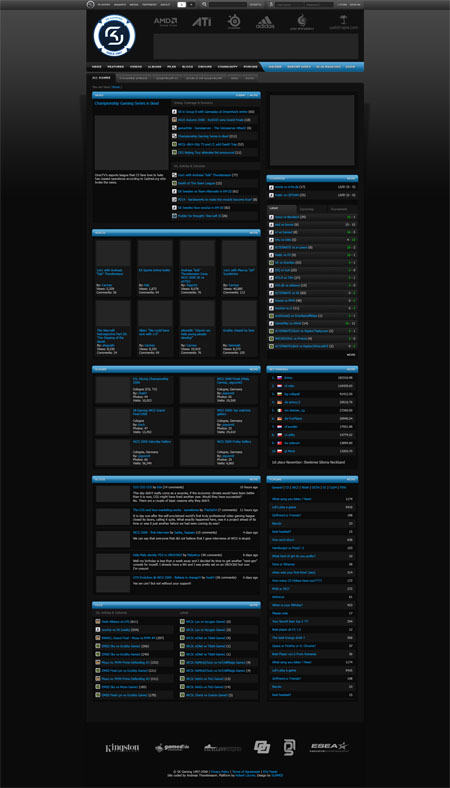Open the AMD sponsor logo
Image resolution: width=450 pixels, height=788 pixels.
(x=165, y=22)
